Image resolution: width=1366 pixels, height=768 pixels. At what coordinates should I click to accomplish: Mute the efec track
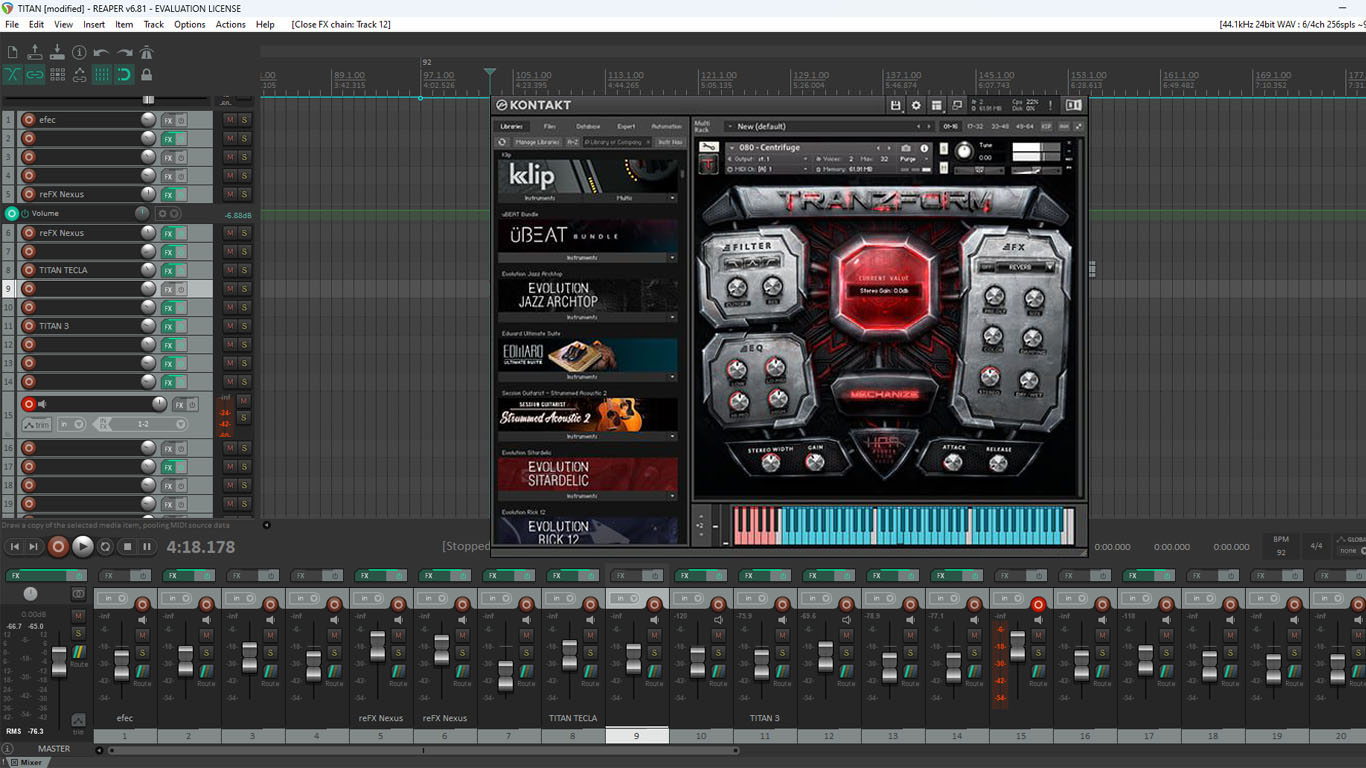tap(230, 120)
